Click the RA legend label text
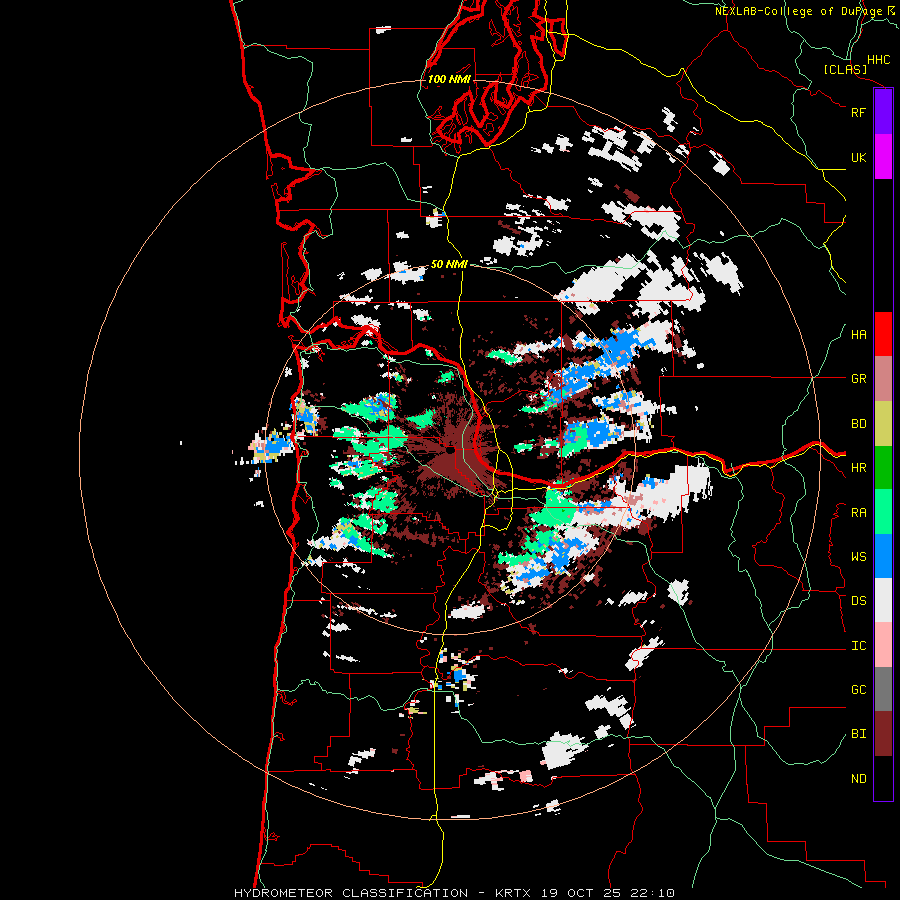Screen dimensions: 900x900 pos(858,513)
